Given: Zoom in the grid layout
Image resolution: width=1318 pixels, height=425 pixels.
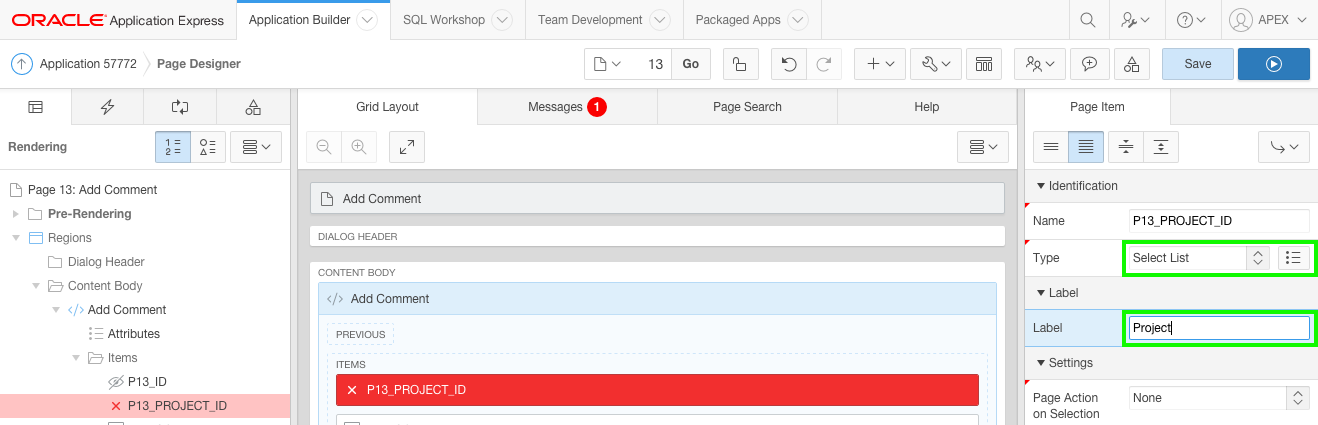Looking at the screenshot, I should click(x=358, y=147).
